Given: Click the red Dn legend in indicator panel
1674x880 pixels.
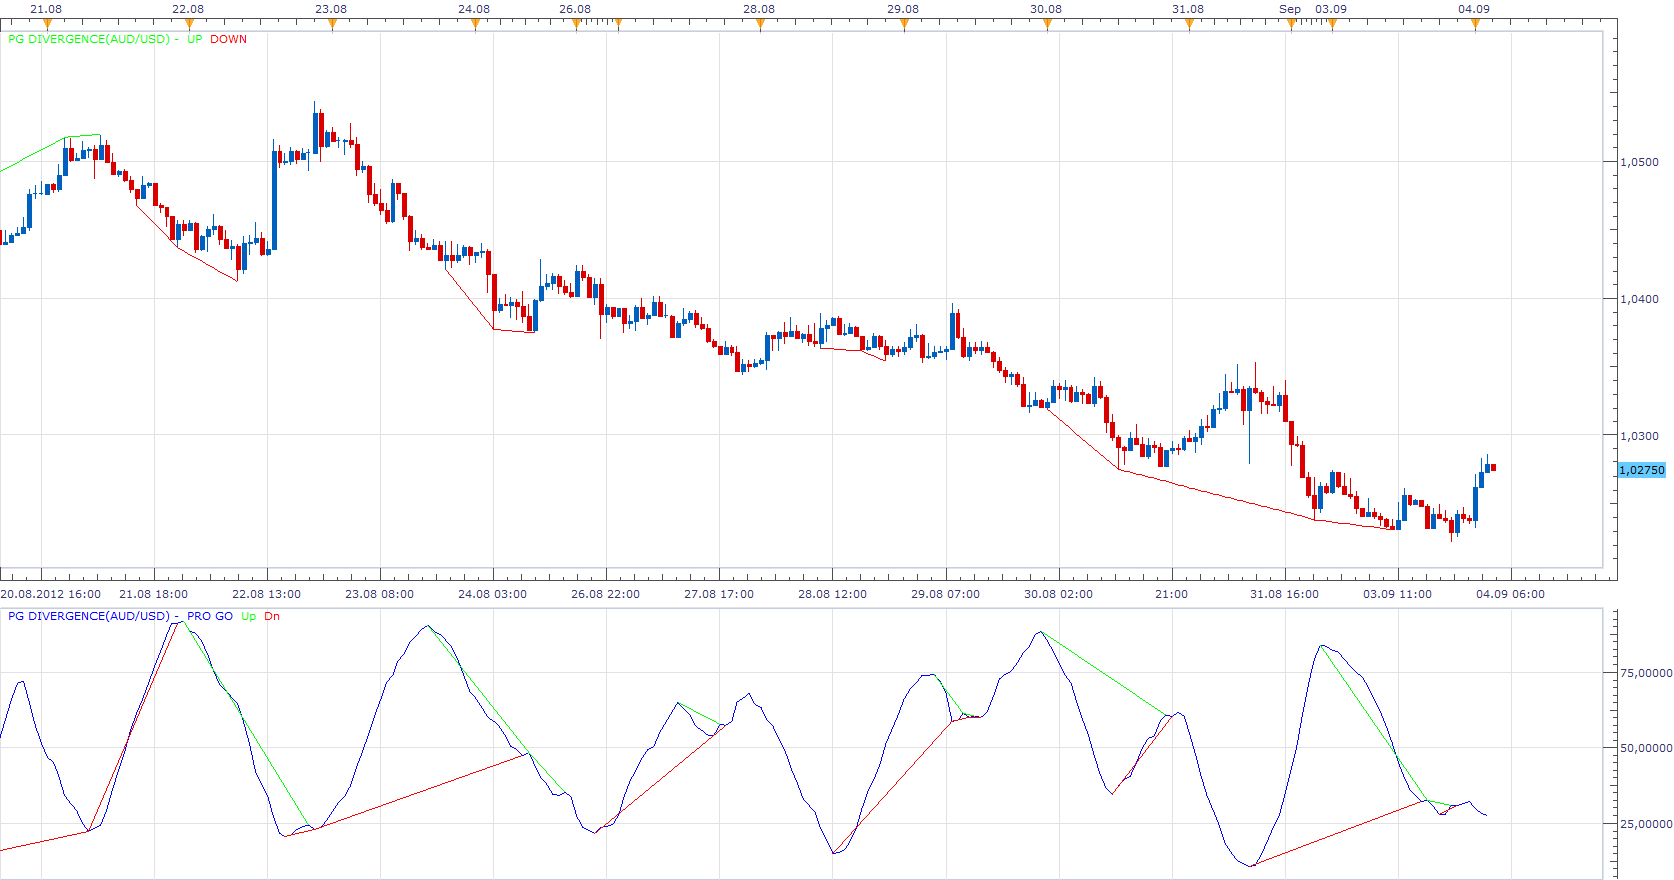Looking at the screenshot, I should pos(272,616).
